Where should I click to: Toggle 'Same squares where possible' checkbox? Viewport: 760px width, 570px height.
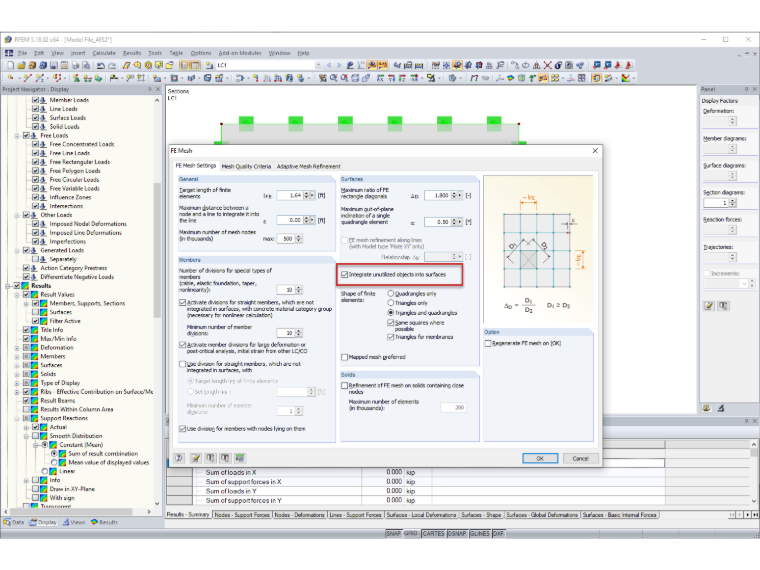click(391, 323)
